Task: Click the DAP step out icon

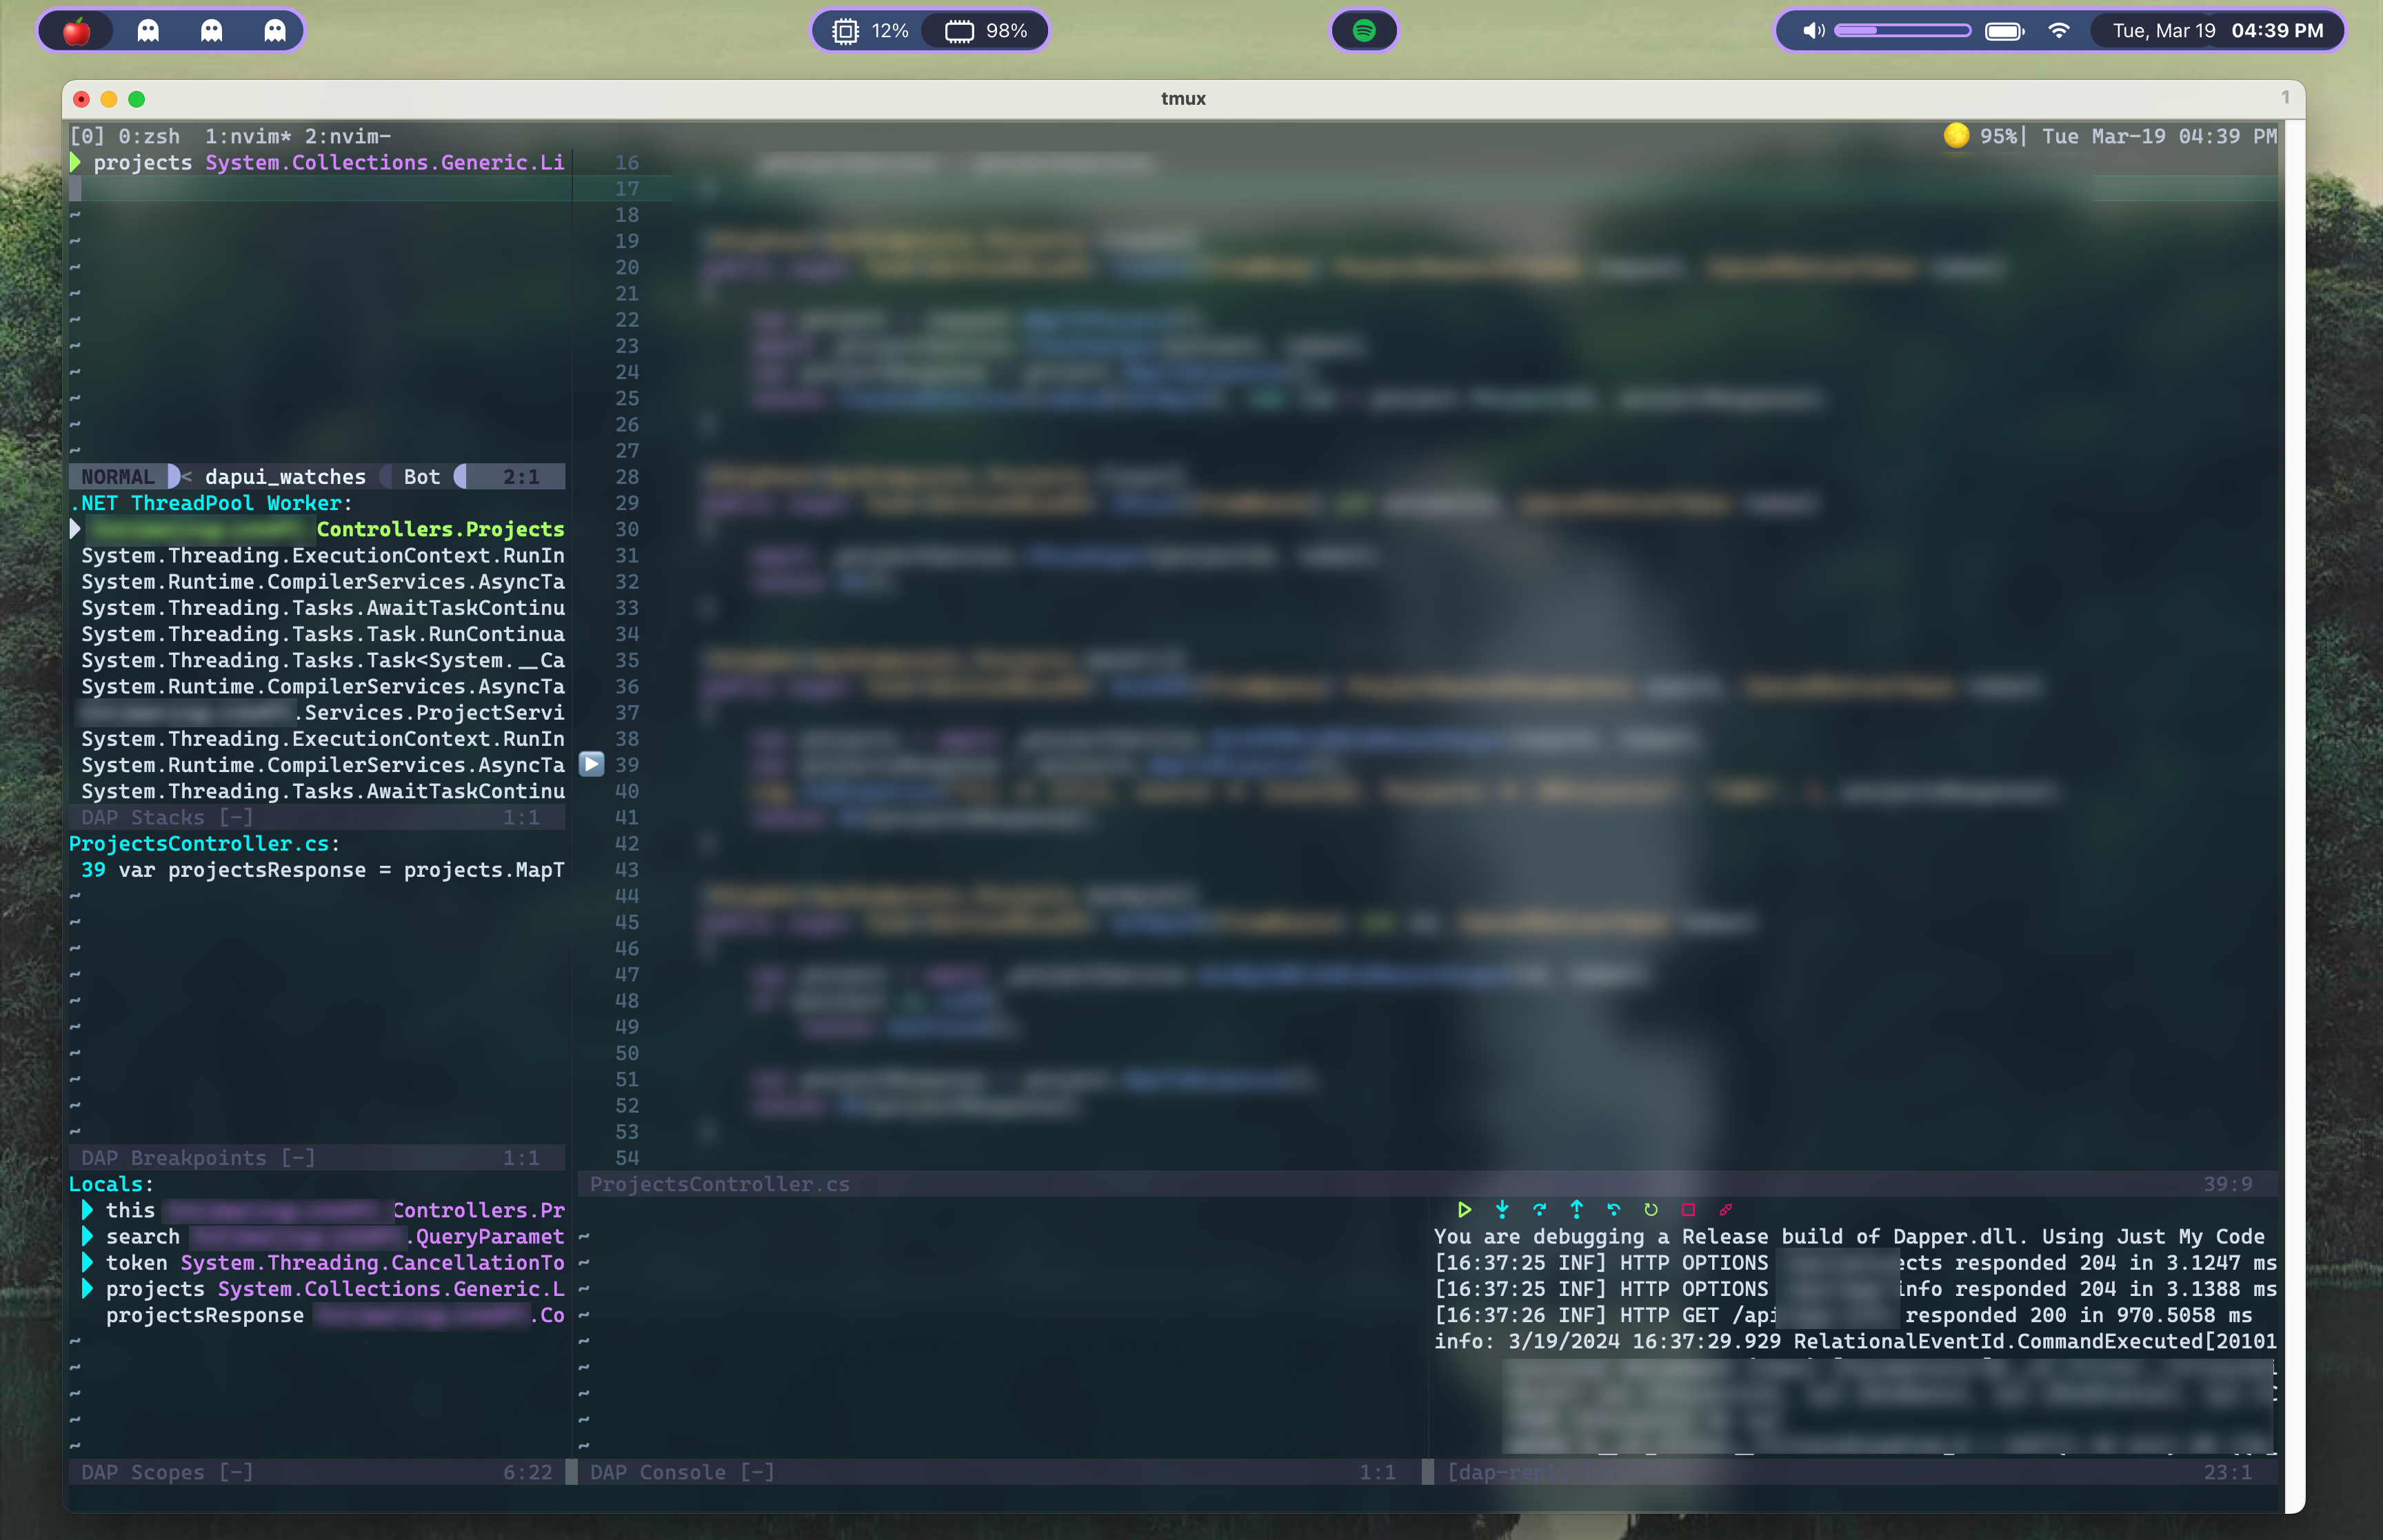Action: 1577,1210
